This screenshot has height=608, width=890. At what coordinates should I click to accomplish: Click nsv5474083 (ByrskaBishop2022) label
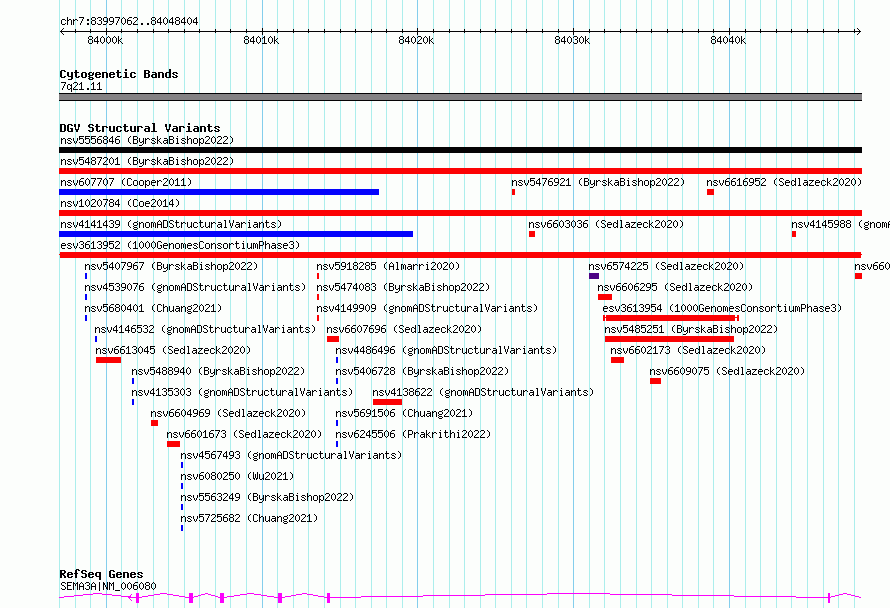pos(403,287)
